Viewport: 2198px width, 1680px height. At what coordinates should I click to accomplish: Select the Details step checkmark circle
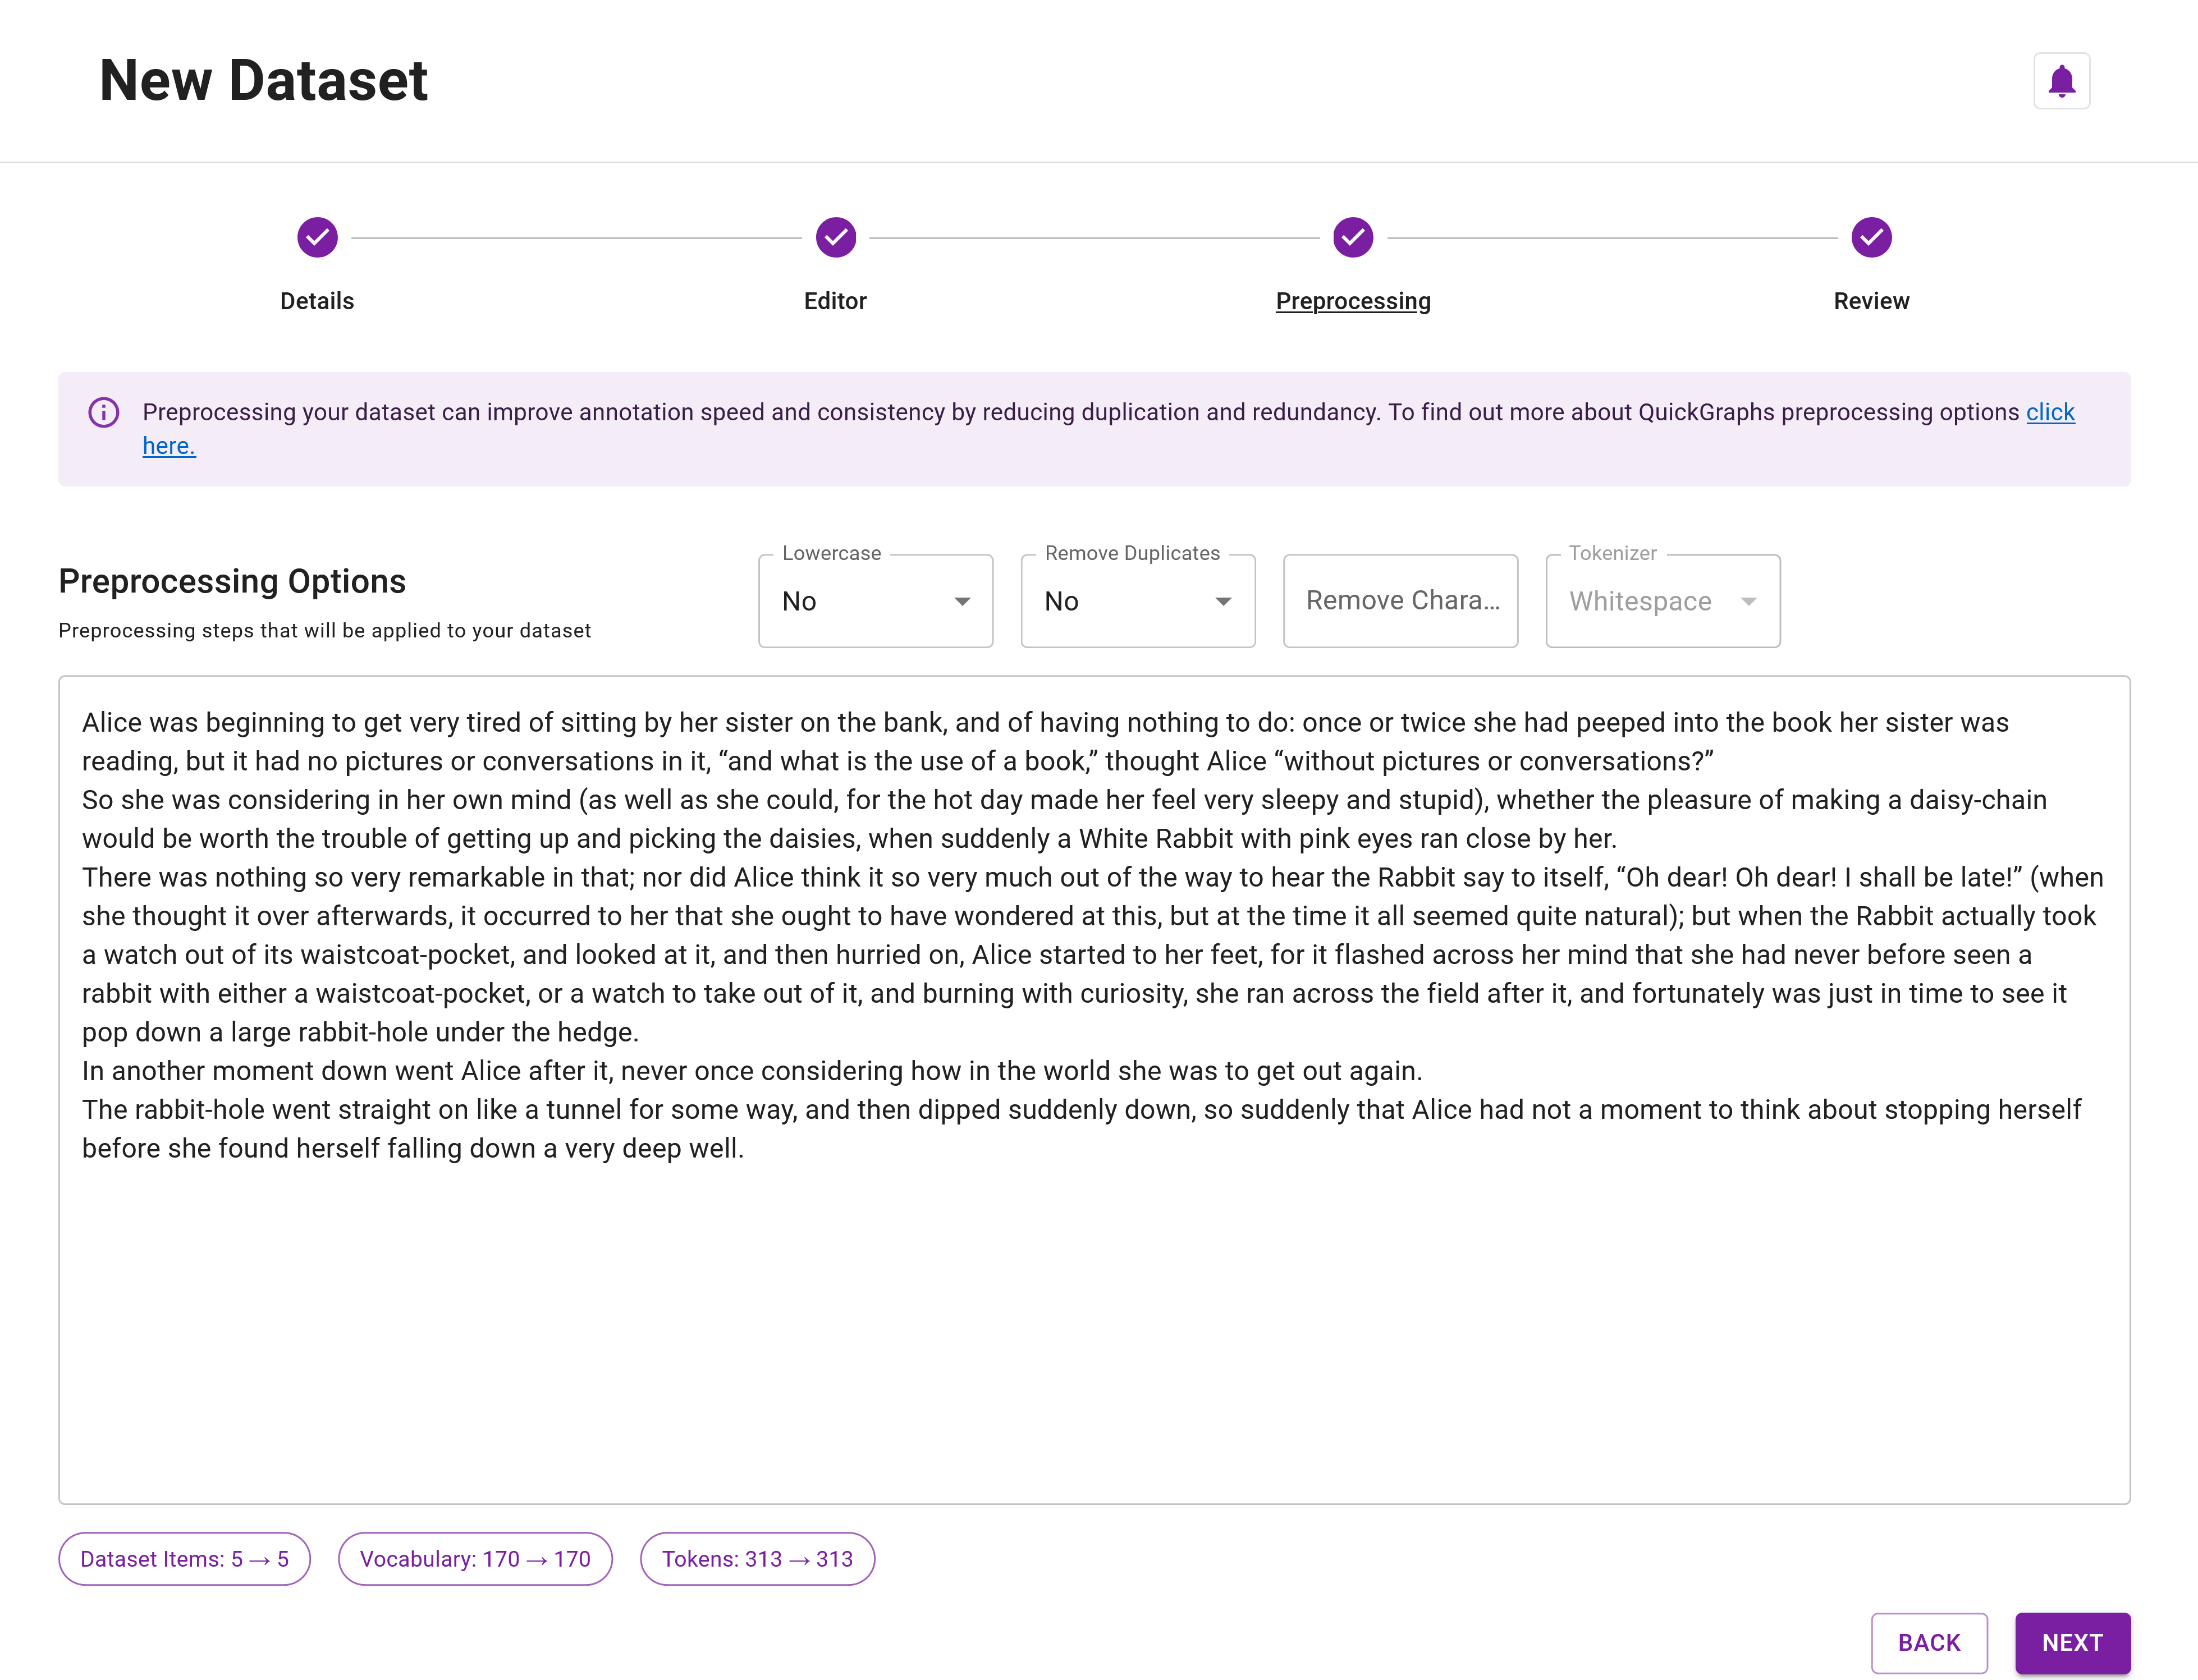coord(317,237)
